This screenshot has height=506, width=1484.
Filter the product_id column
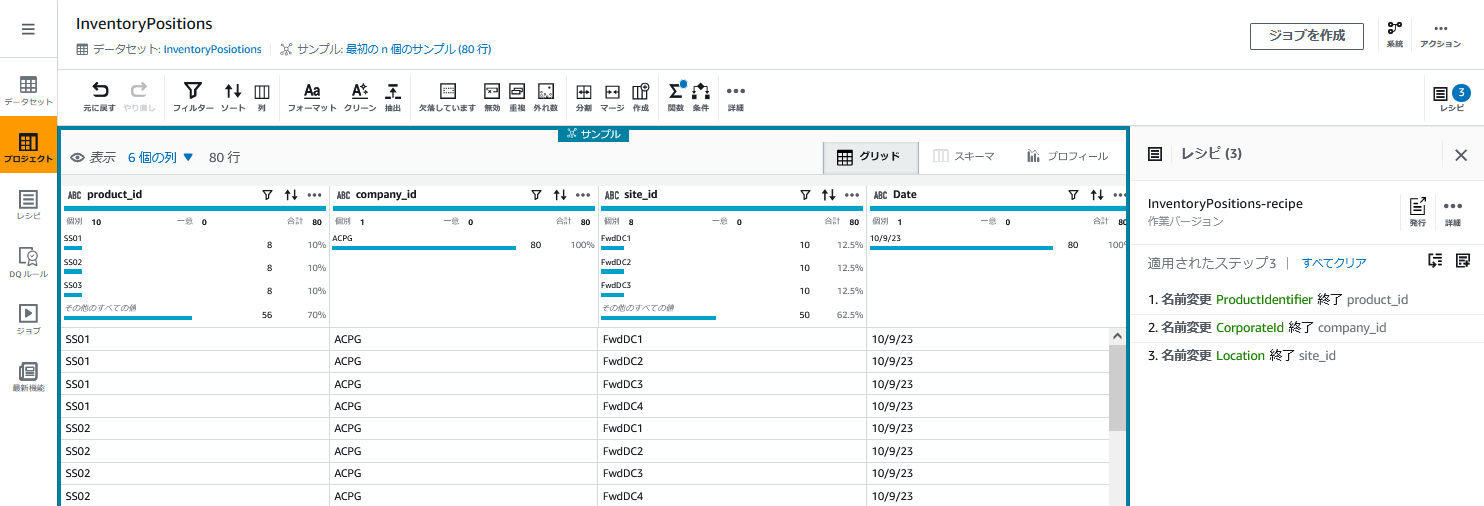267,195
